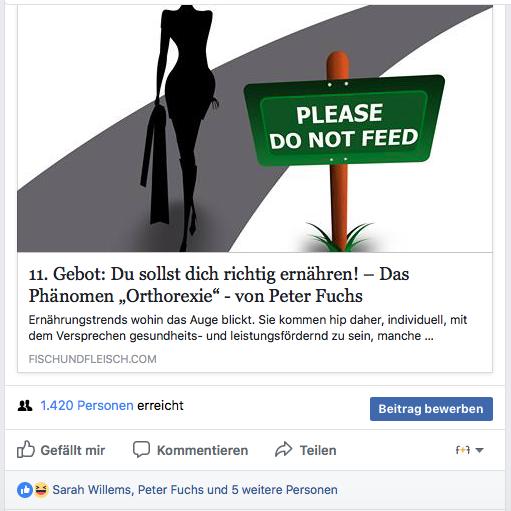Click Kommentieren to write a comment

pyautogui.click(x=203, y=450)
